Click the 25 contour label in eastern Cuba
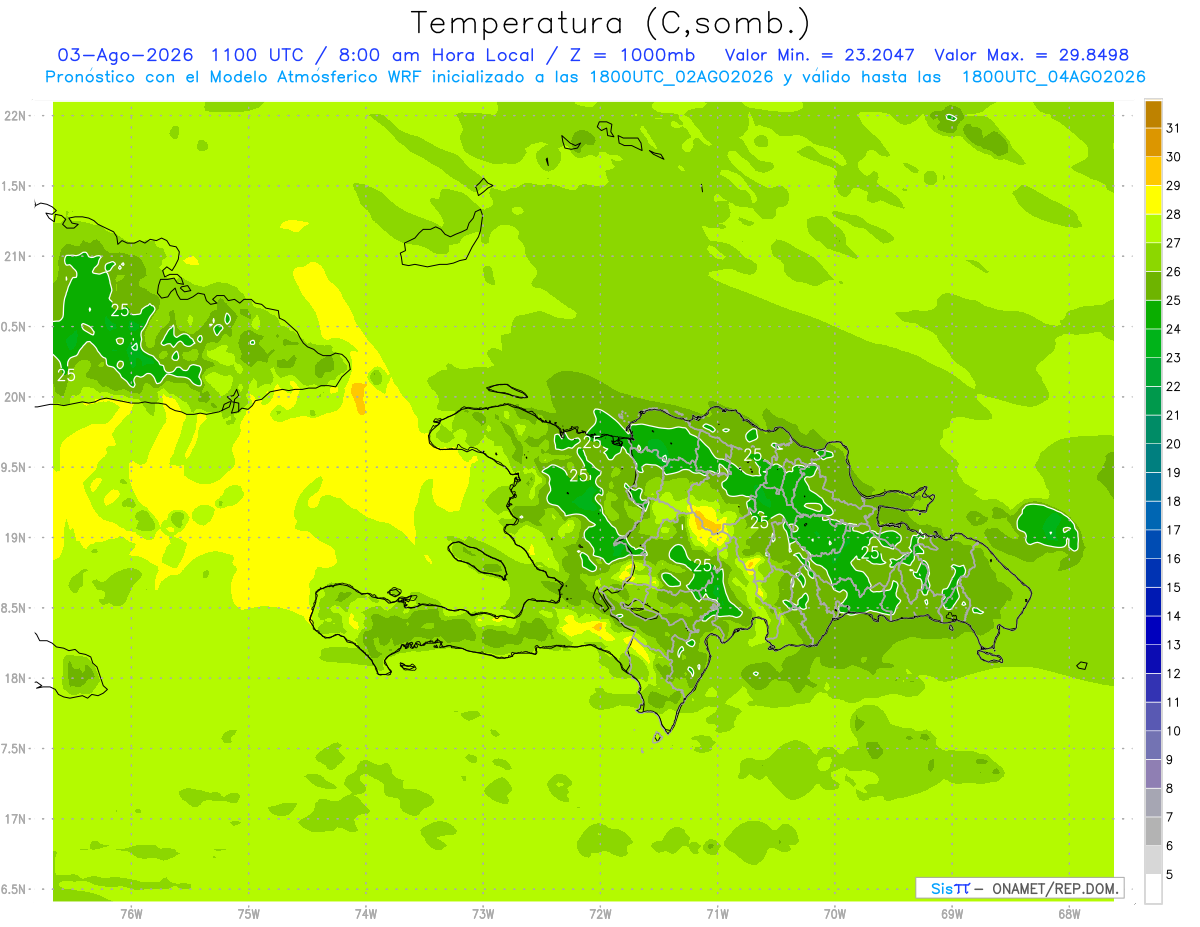Image resolution: width=1200 pixels, height=927 pixels. pyautogui.click(x=120, y=310)
